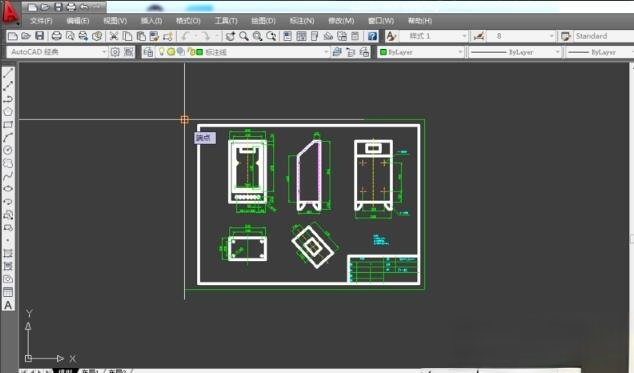
Task: Expand the AutoCAD 经典 workspace dropdown
Action: (104, 52)
